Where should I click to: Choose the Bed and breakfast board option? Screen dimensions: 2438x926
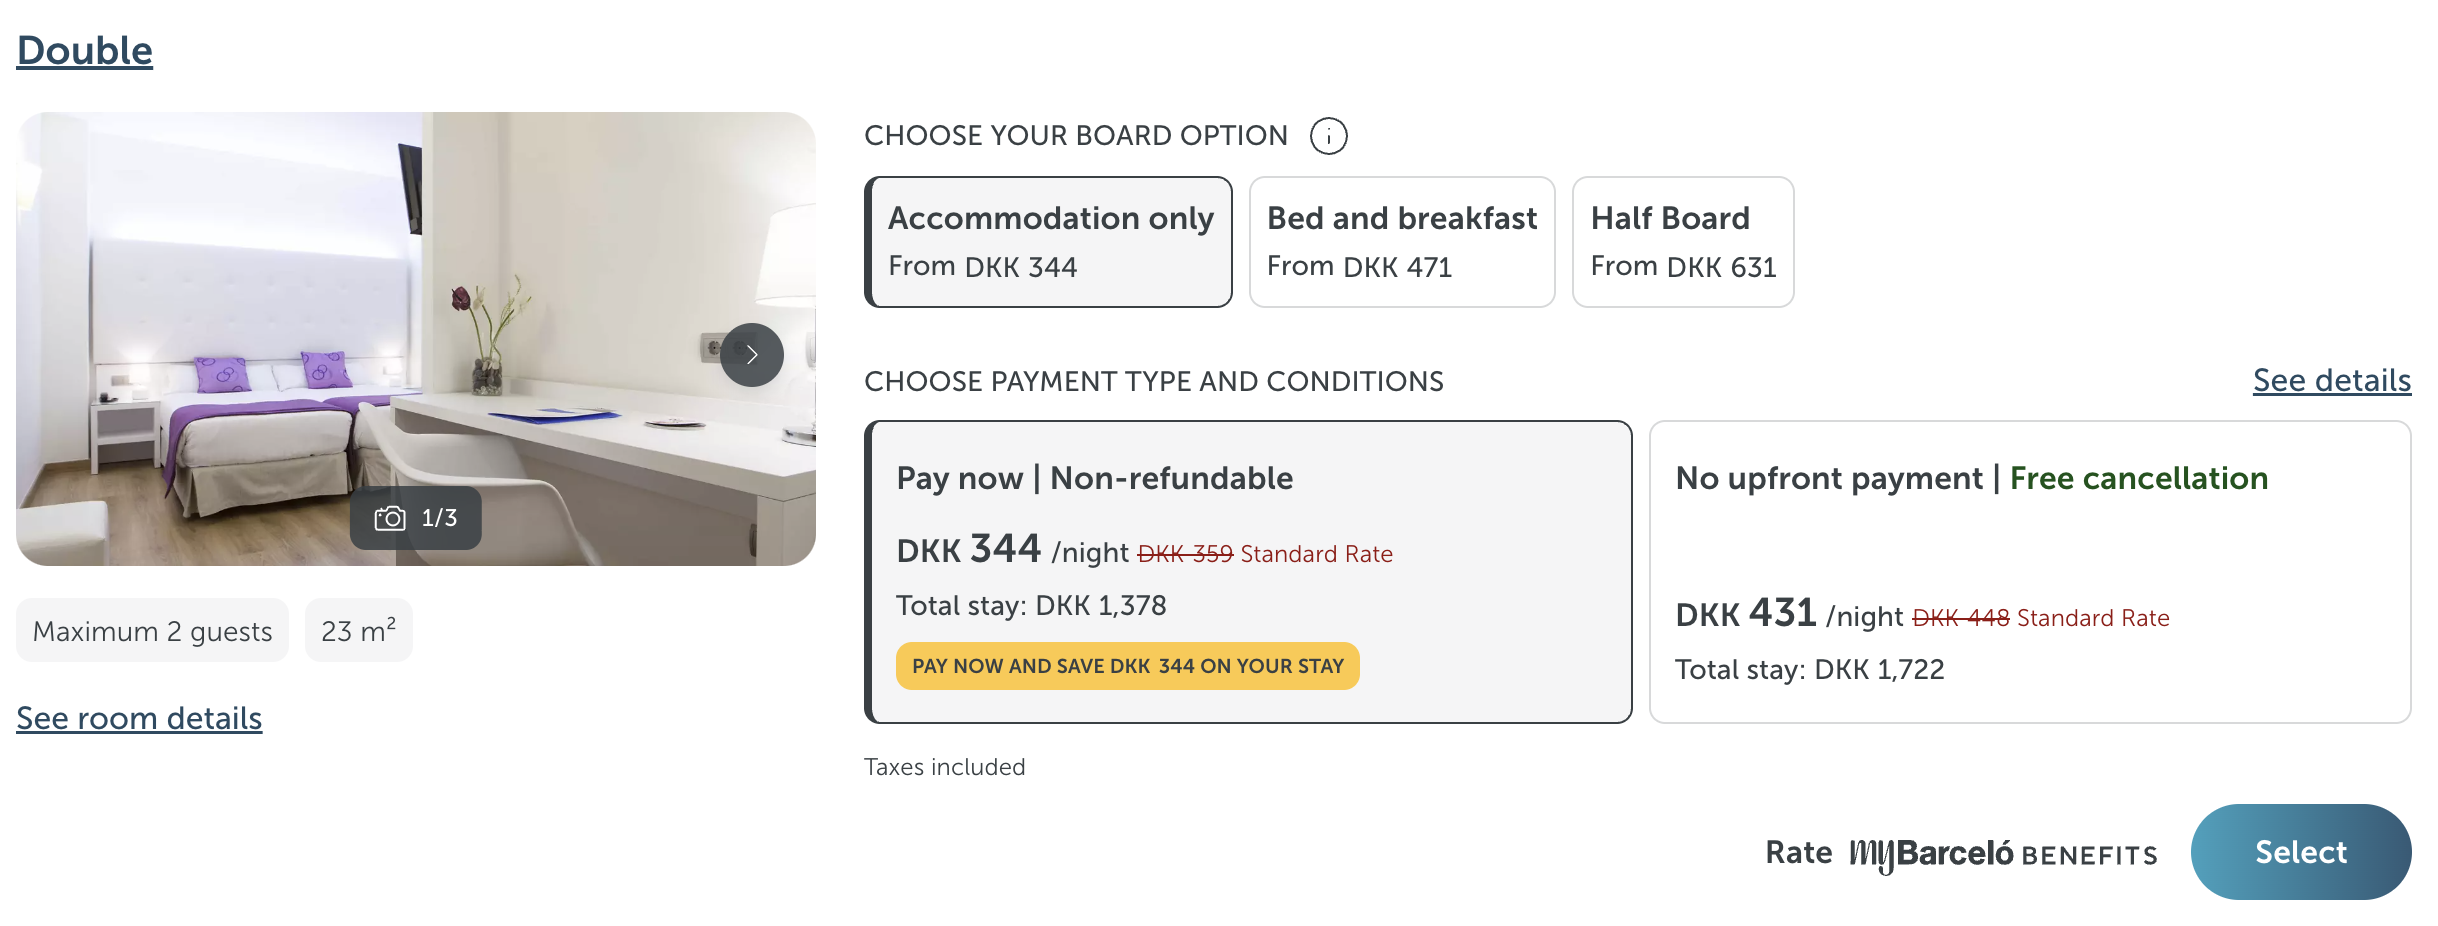[x=1401, y=242]
